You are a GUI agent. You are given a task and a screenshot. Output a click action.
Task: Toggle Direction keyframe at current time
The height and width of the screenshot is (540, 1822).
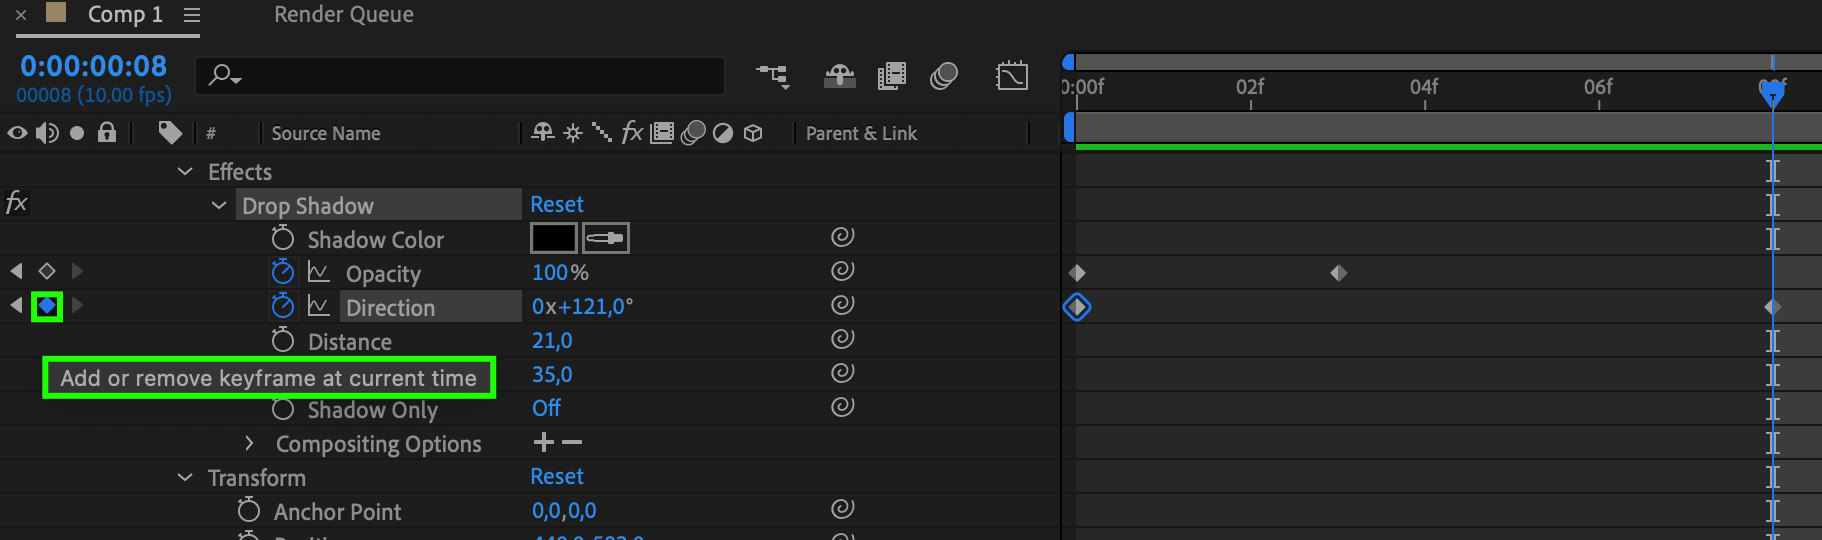tap(47, 306)
